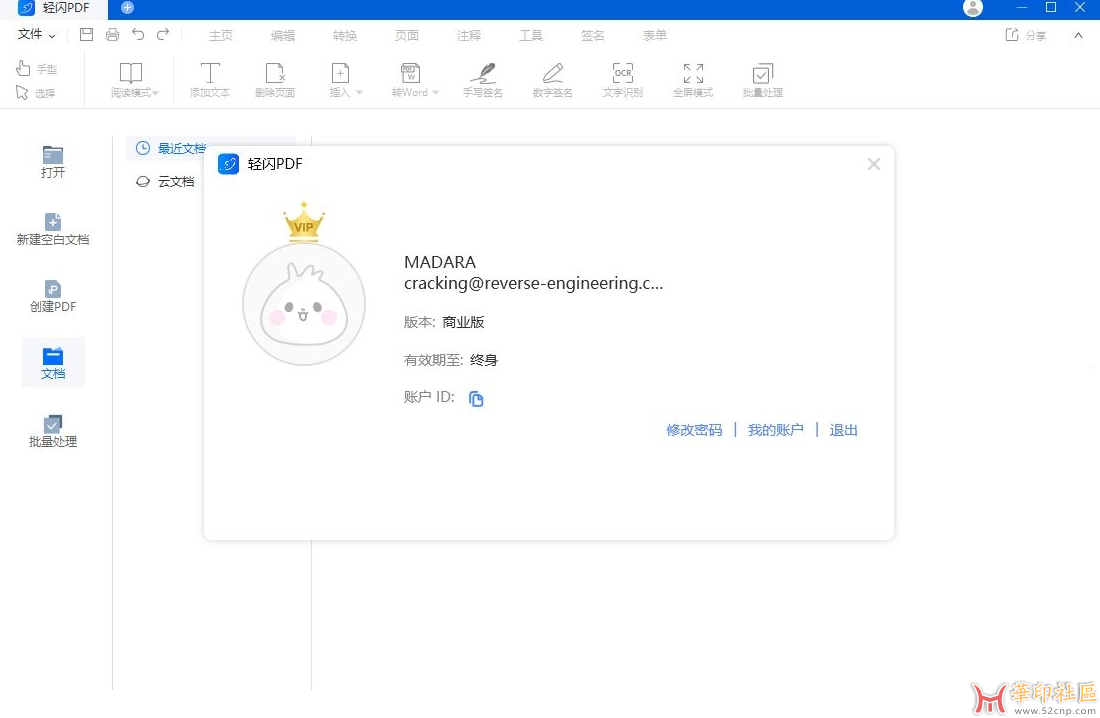Click the insert (插入) page icon
Screen dimensions: 1100x718
[340, 73]
